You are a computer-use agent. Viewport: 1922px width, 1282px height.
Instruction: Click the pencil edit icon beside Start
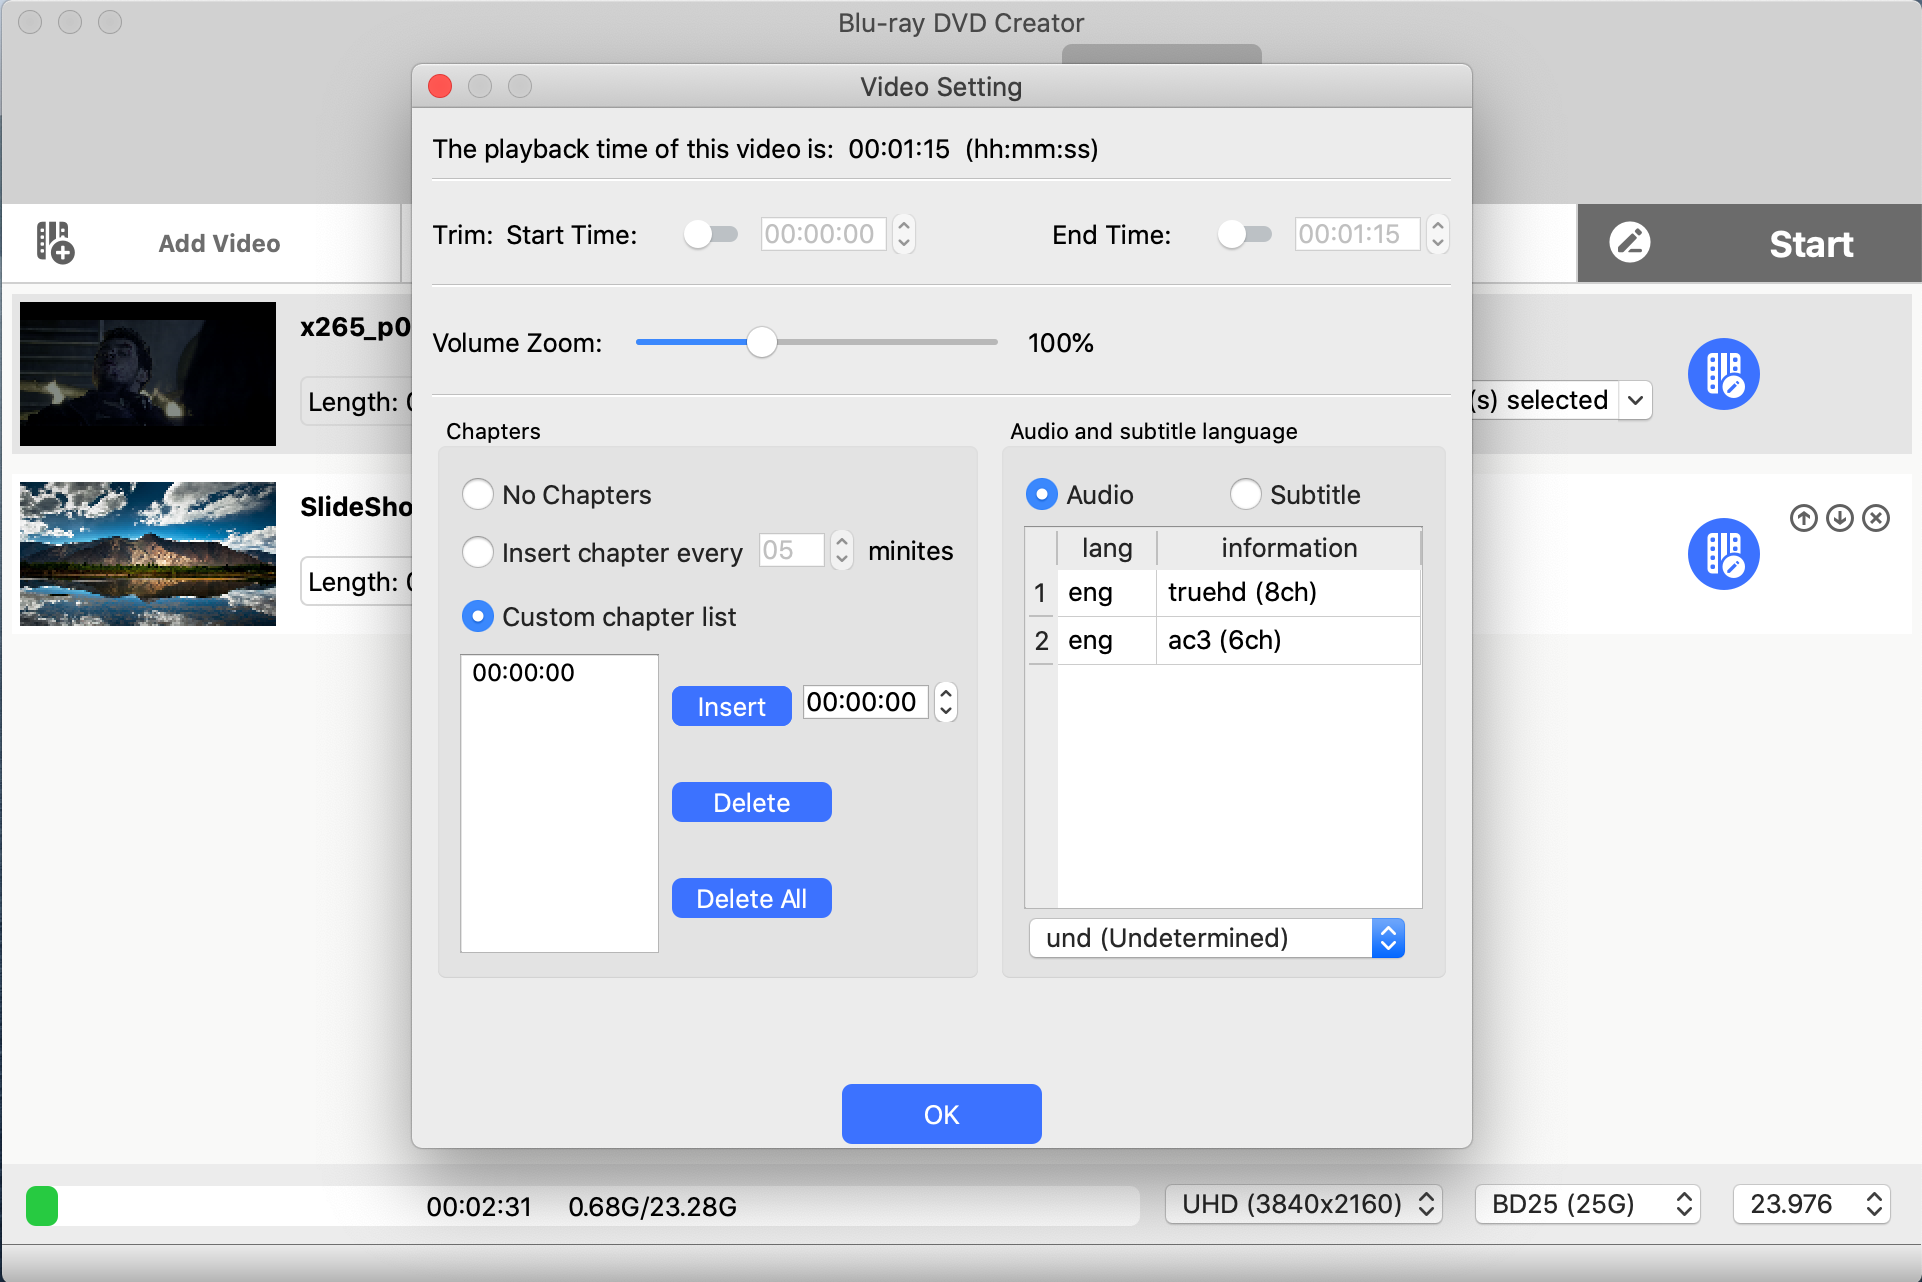coord(1629,243)
